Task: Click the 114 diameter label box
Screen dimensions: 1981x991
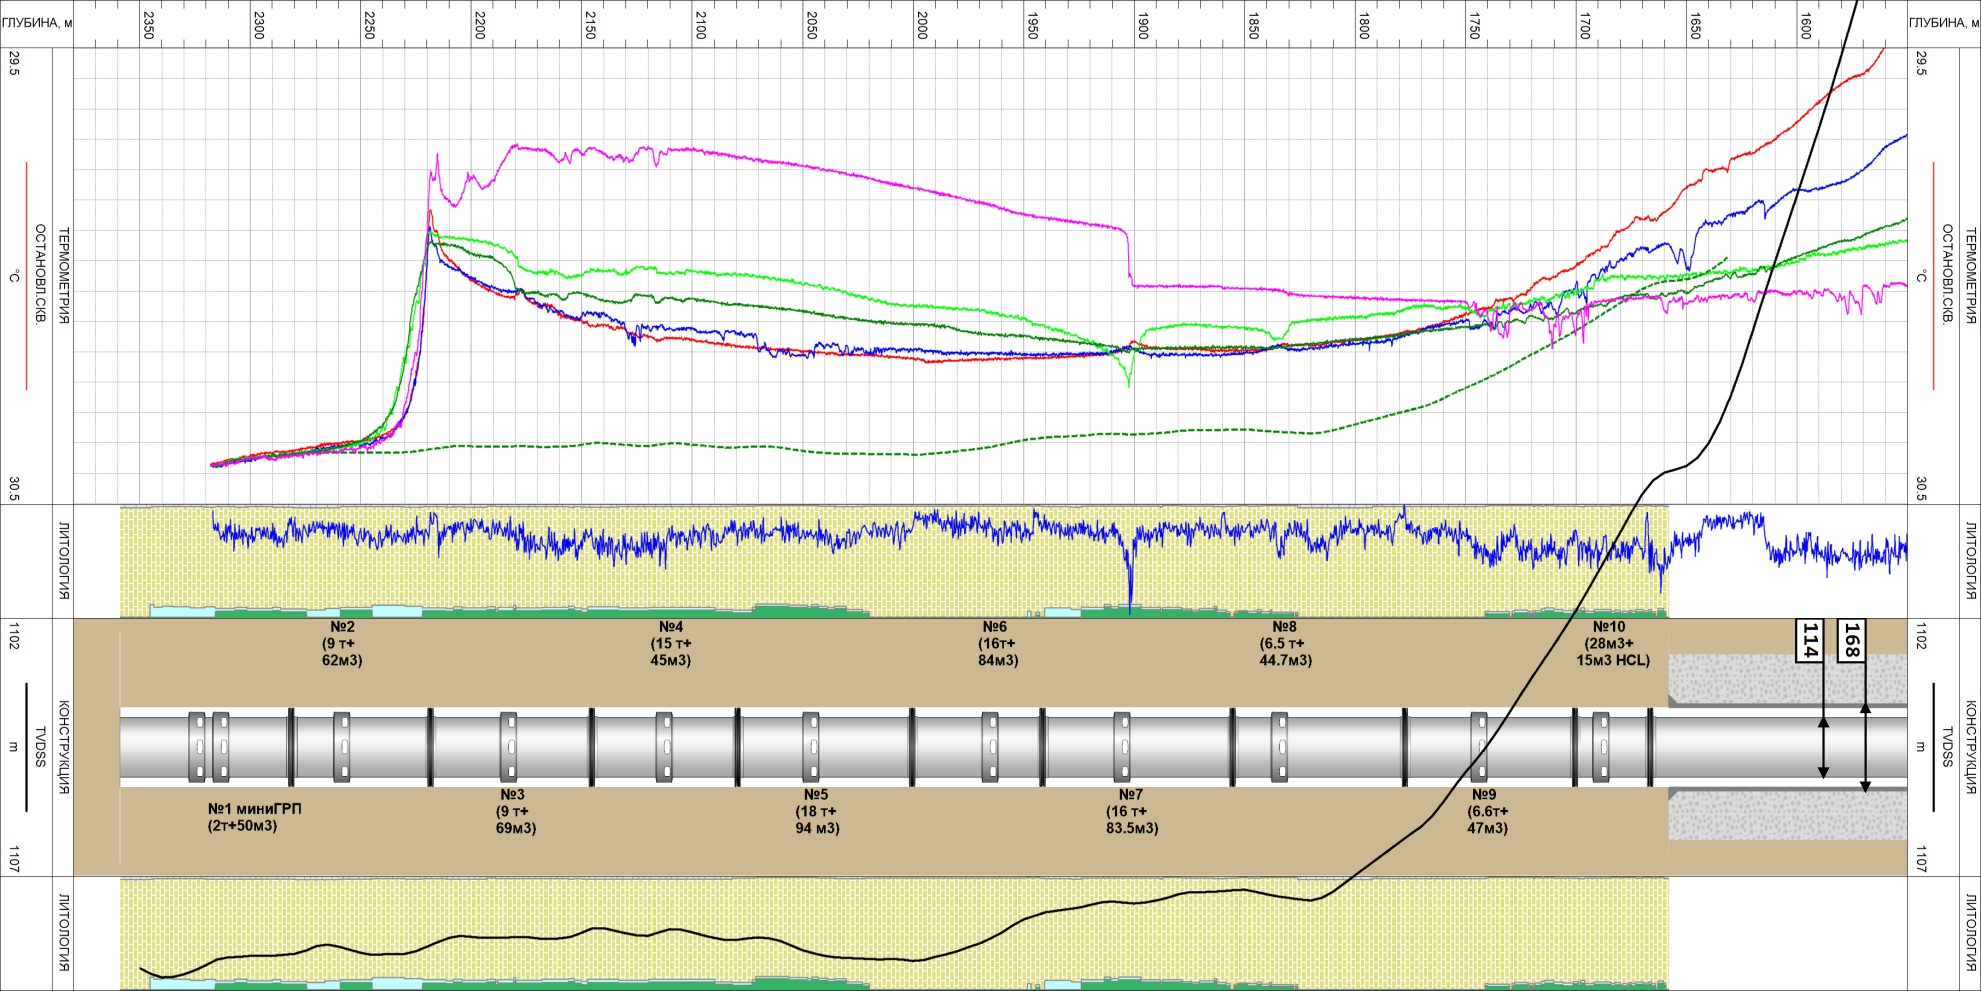Action: (x=1809, y=640)
